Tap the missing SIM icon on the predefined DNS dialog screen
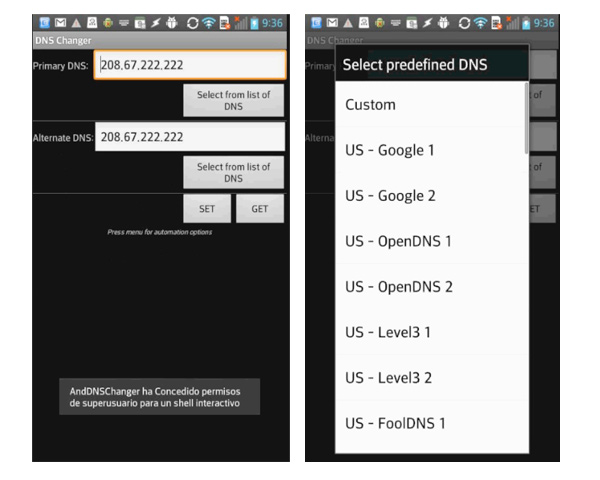Screen dimensions: 600x480 click(496, 23)
